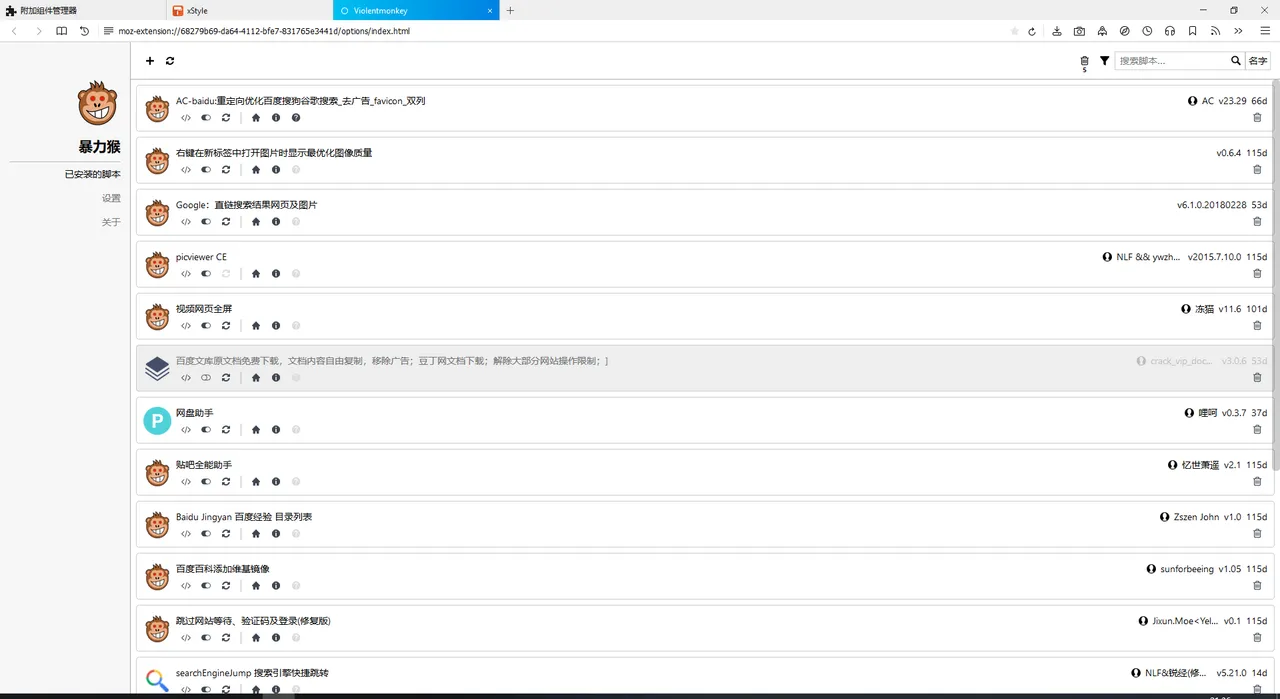The image size is (1280, 699).
Task: Click the camera screenshot toolbar icon
Action: (x=1079, y=31)
